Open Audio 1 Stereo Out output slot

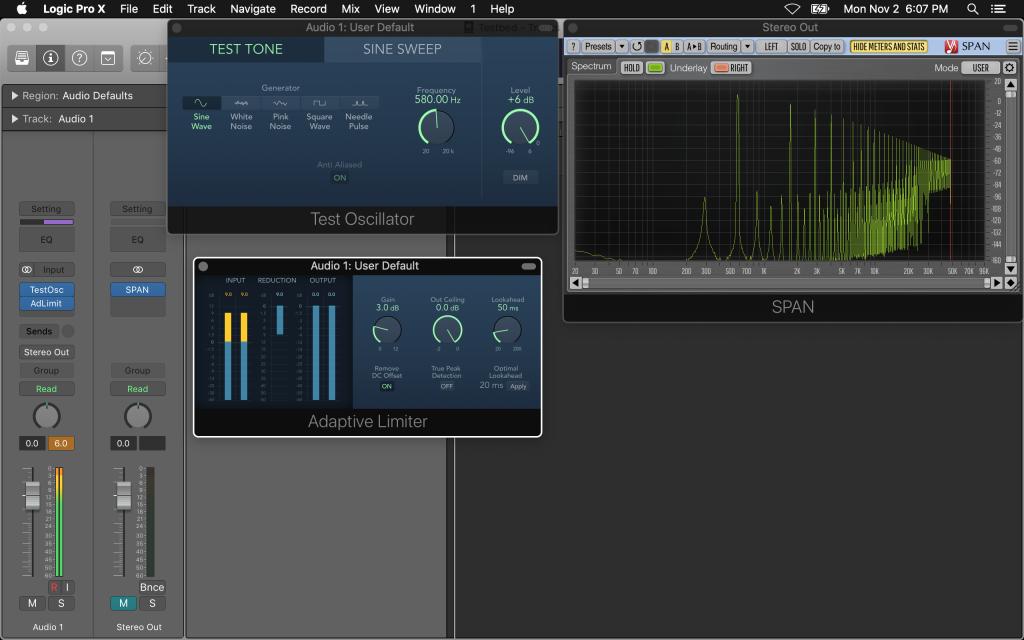[46, 352]
